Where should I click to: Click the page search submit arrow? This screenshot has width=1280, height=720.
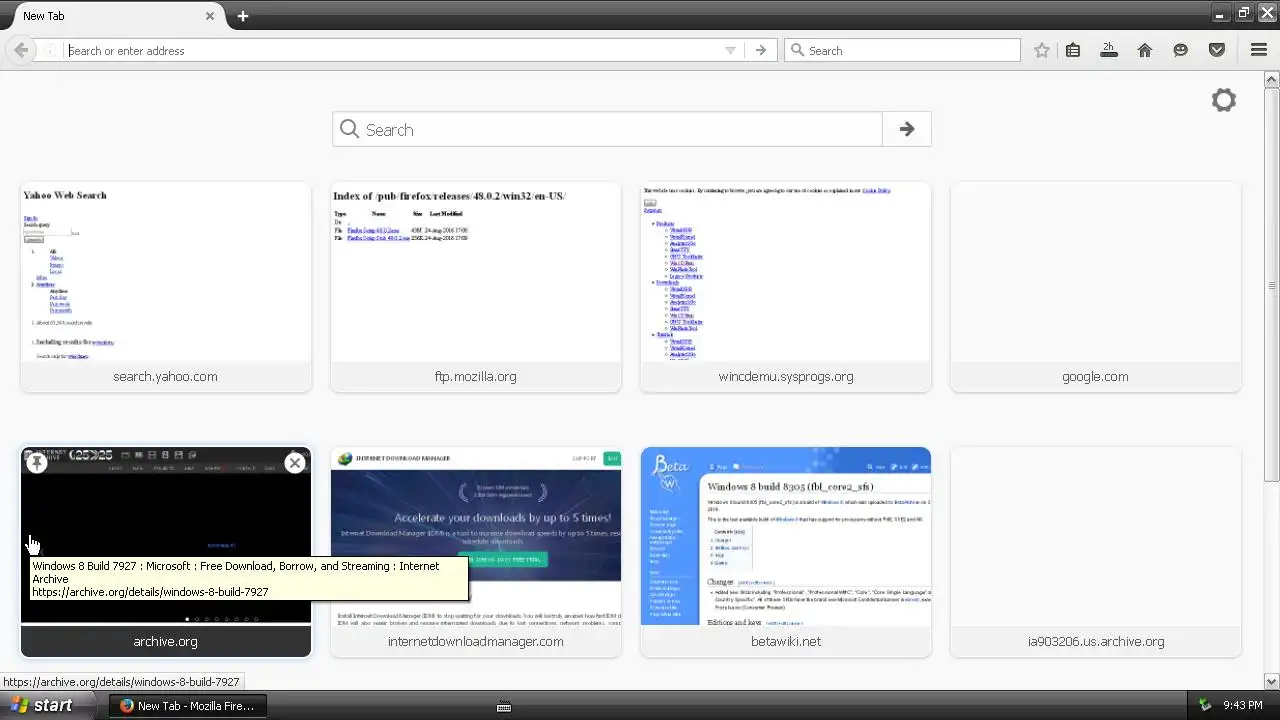click(907, 129)
